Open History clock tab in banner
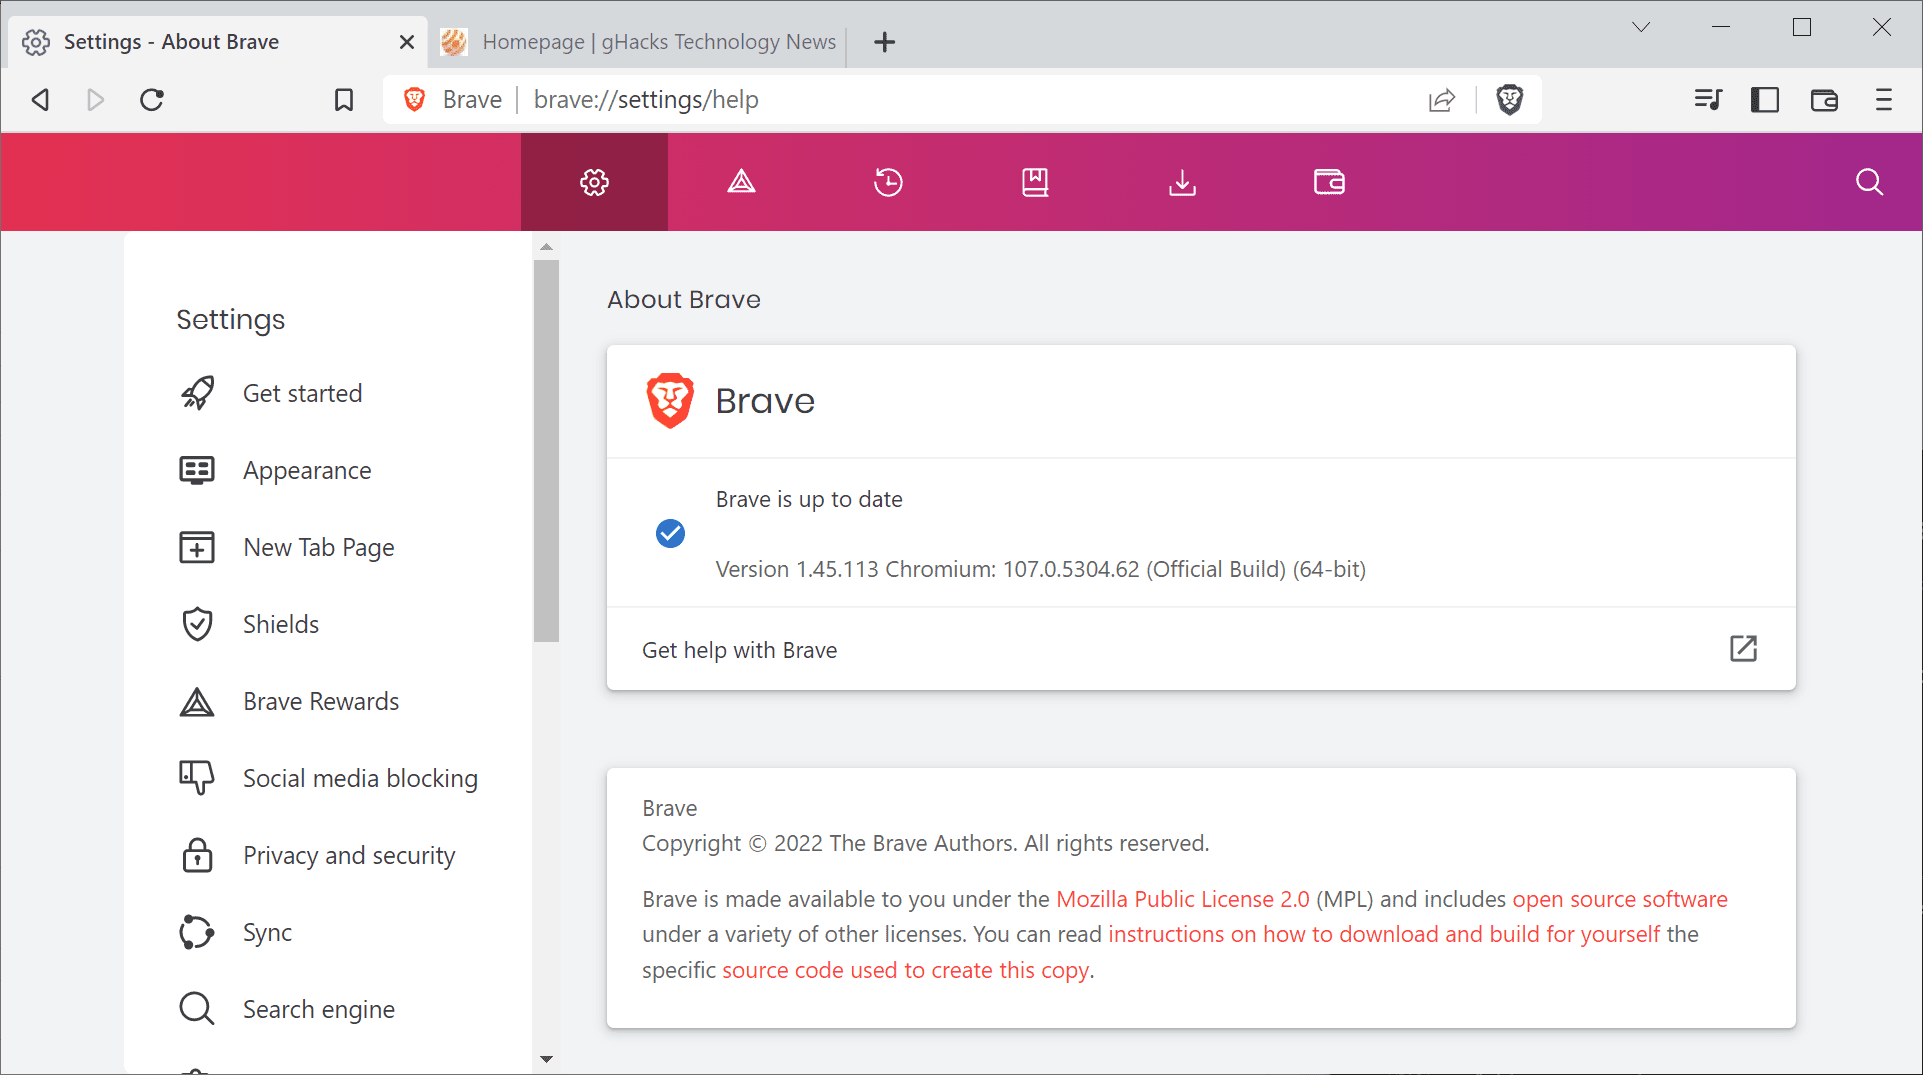The width and height of the screenshot is (1923, 1075). pos(888,182)
